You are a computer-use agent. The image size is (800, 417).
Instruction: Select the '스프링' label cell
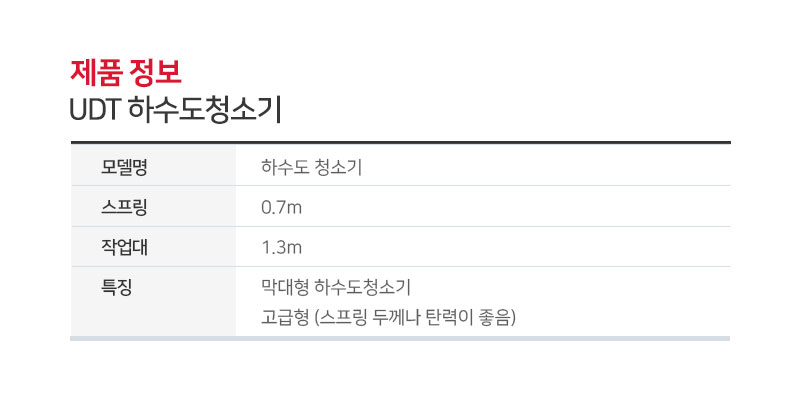[x=153, y=207]
